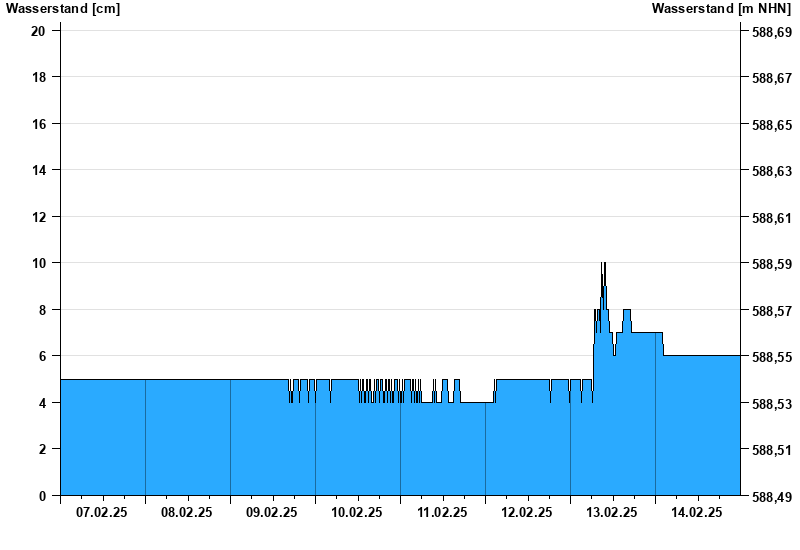
Task: Click the 588,49 value on the right axis
Action: coord(771,497)
